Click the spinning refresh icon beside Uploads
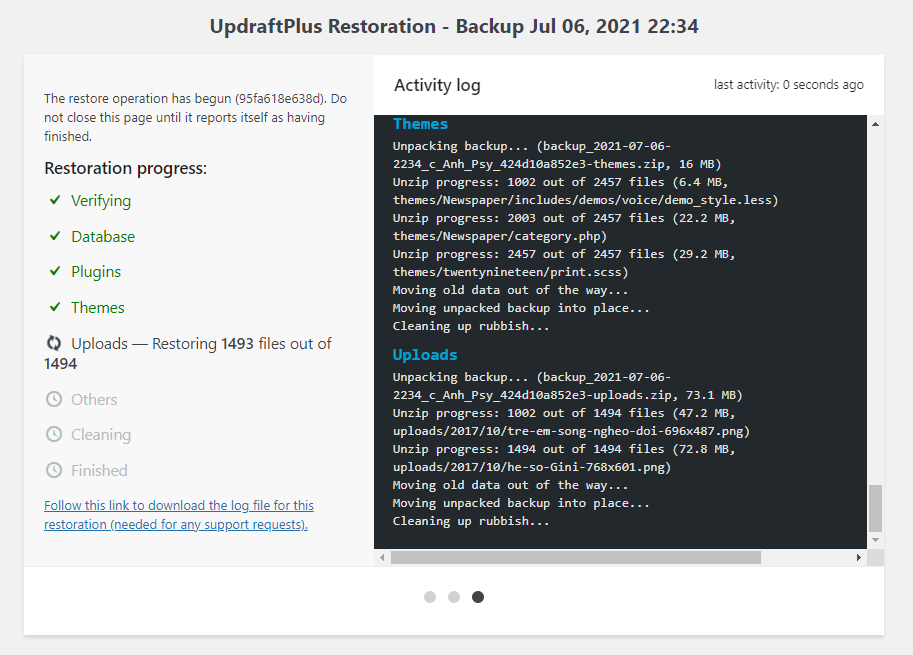 54,344
